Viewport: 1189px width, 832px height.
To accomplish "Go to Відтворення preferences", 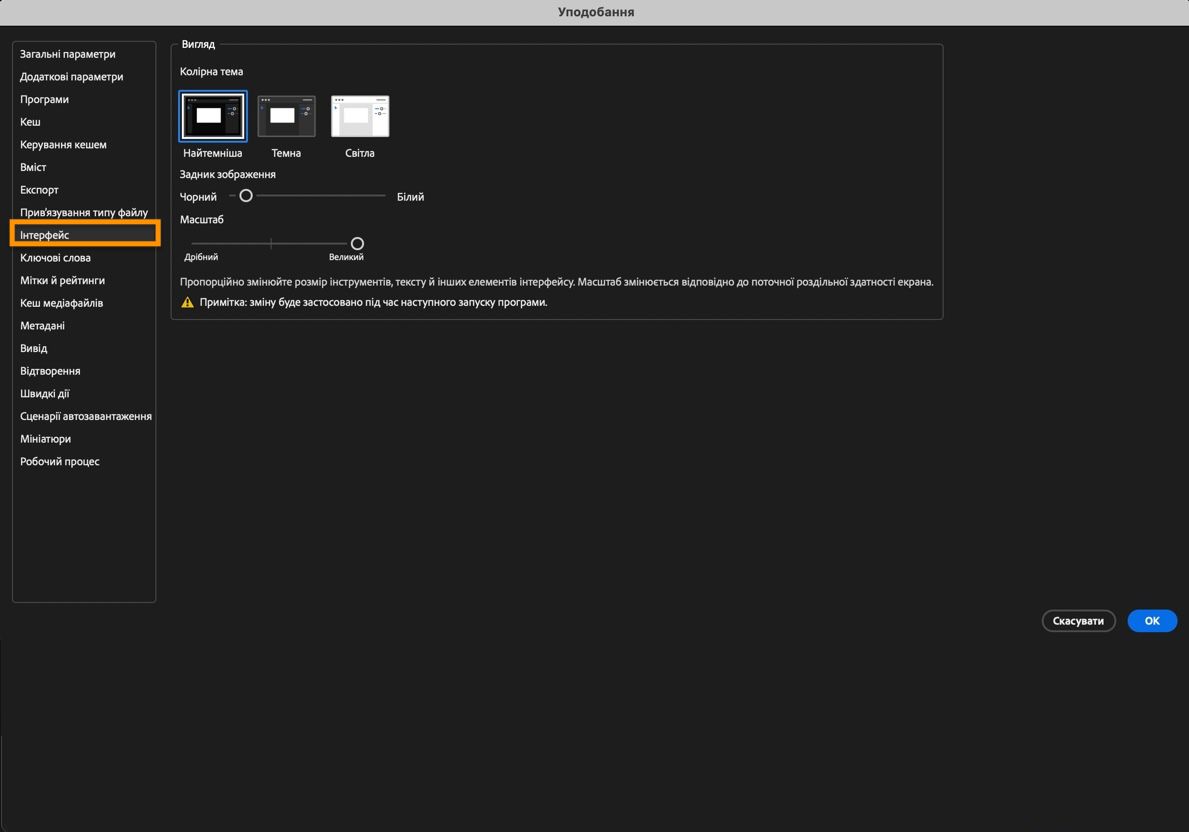I will 50,372.
